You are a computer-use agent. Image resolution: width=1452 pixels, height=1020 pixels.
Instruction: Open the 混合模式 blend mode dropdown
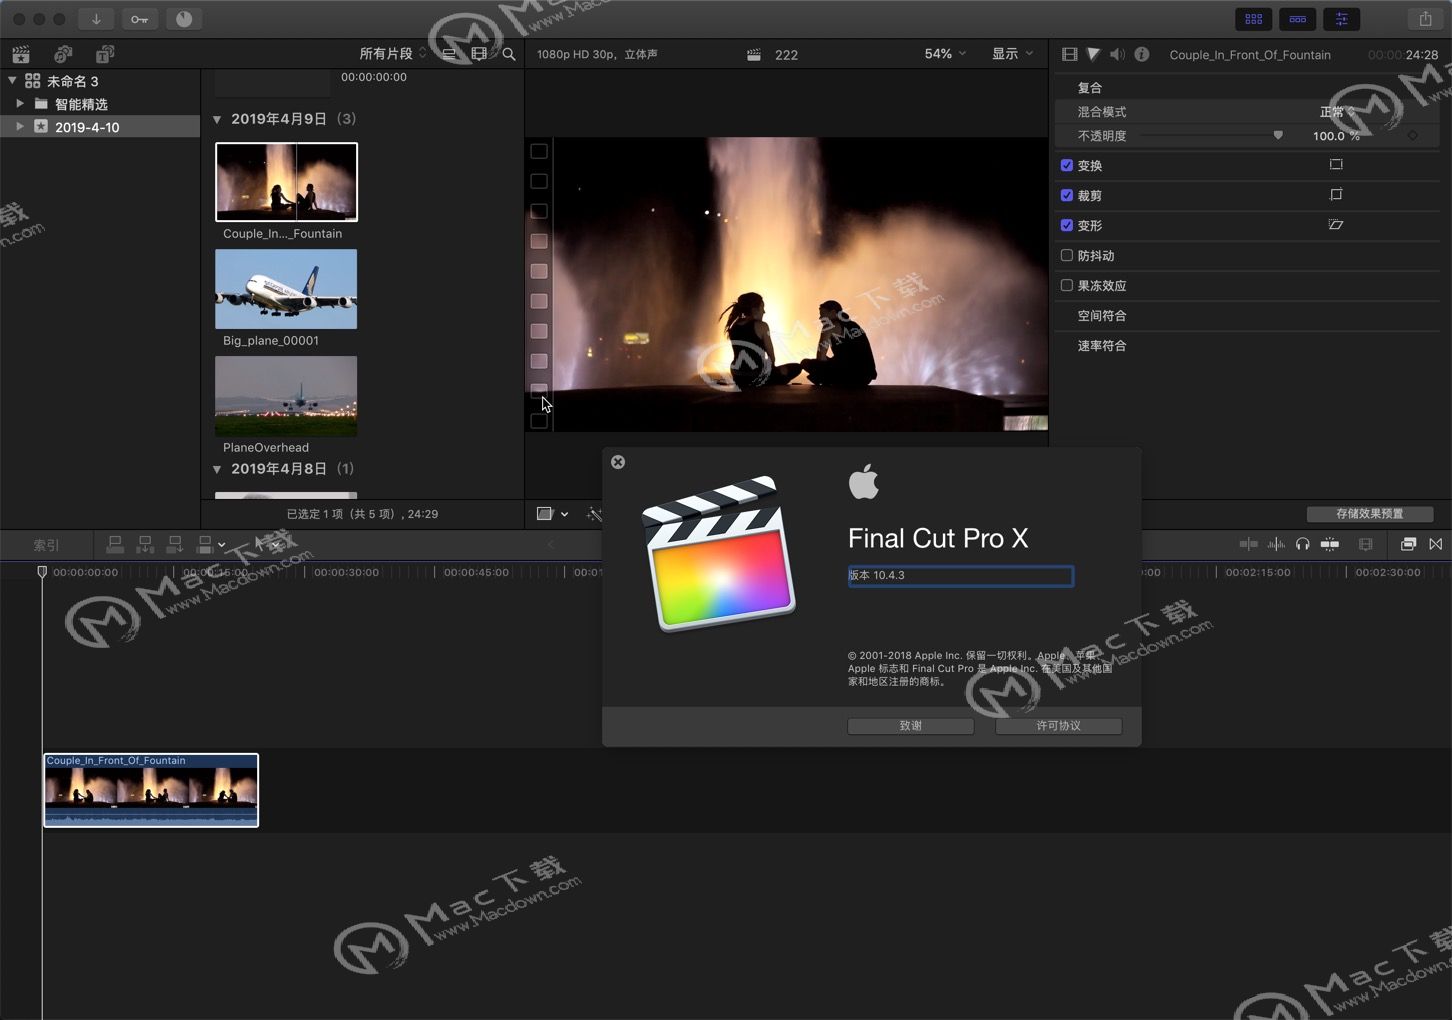coord(1338,111)
